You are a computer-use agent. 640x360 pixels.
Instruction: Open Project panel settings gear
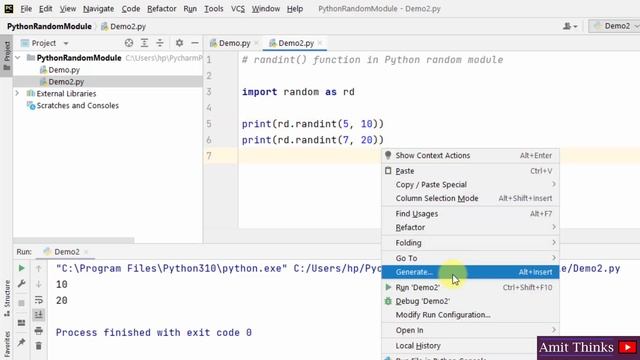pos(179,43)
